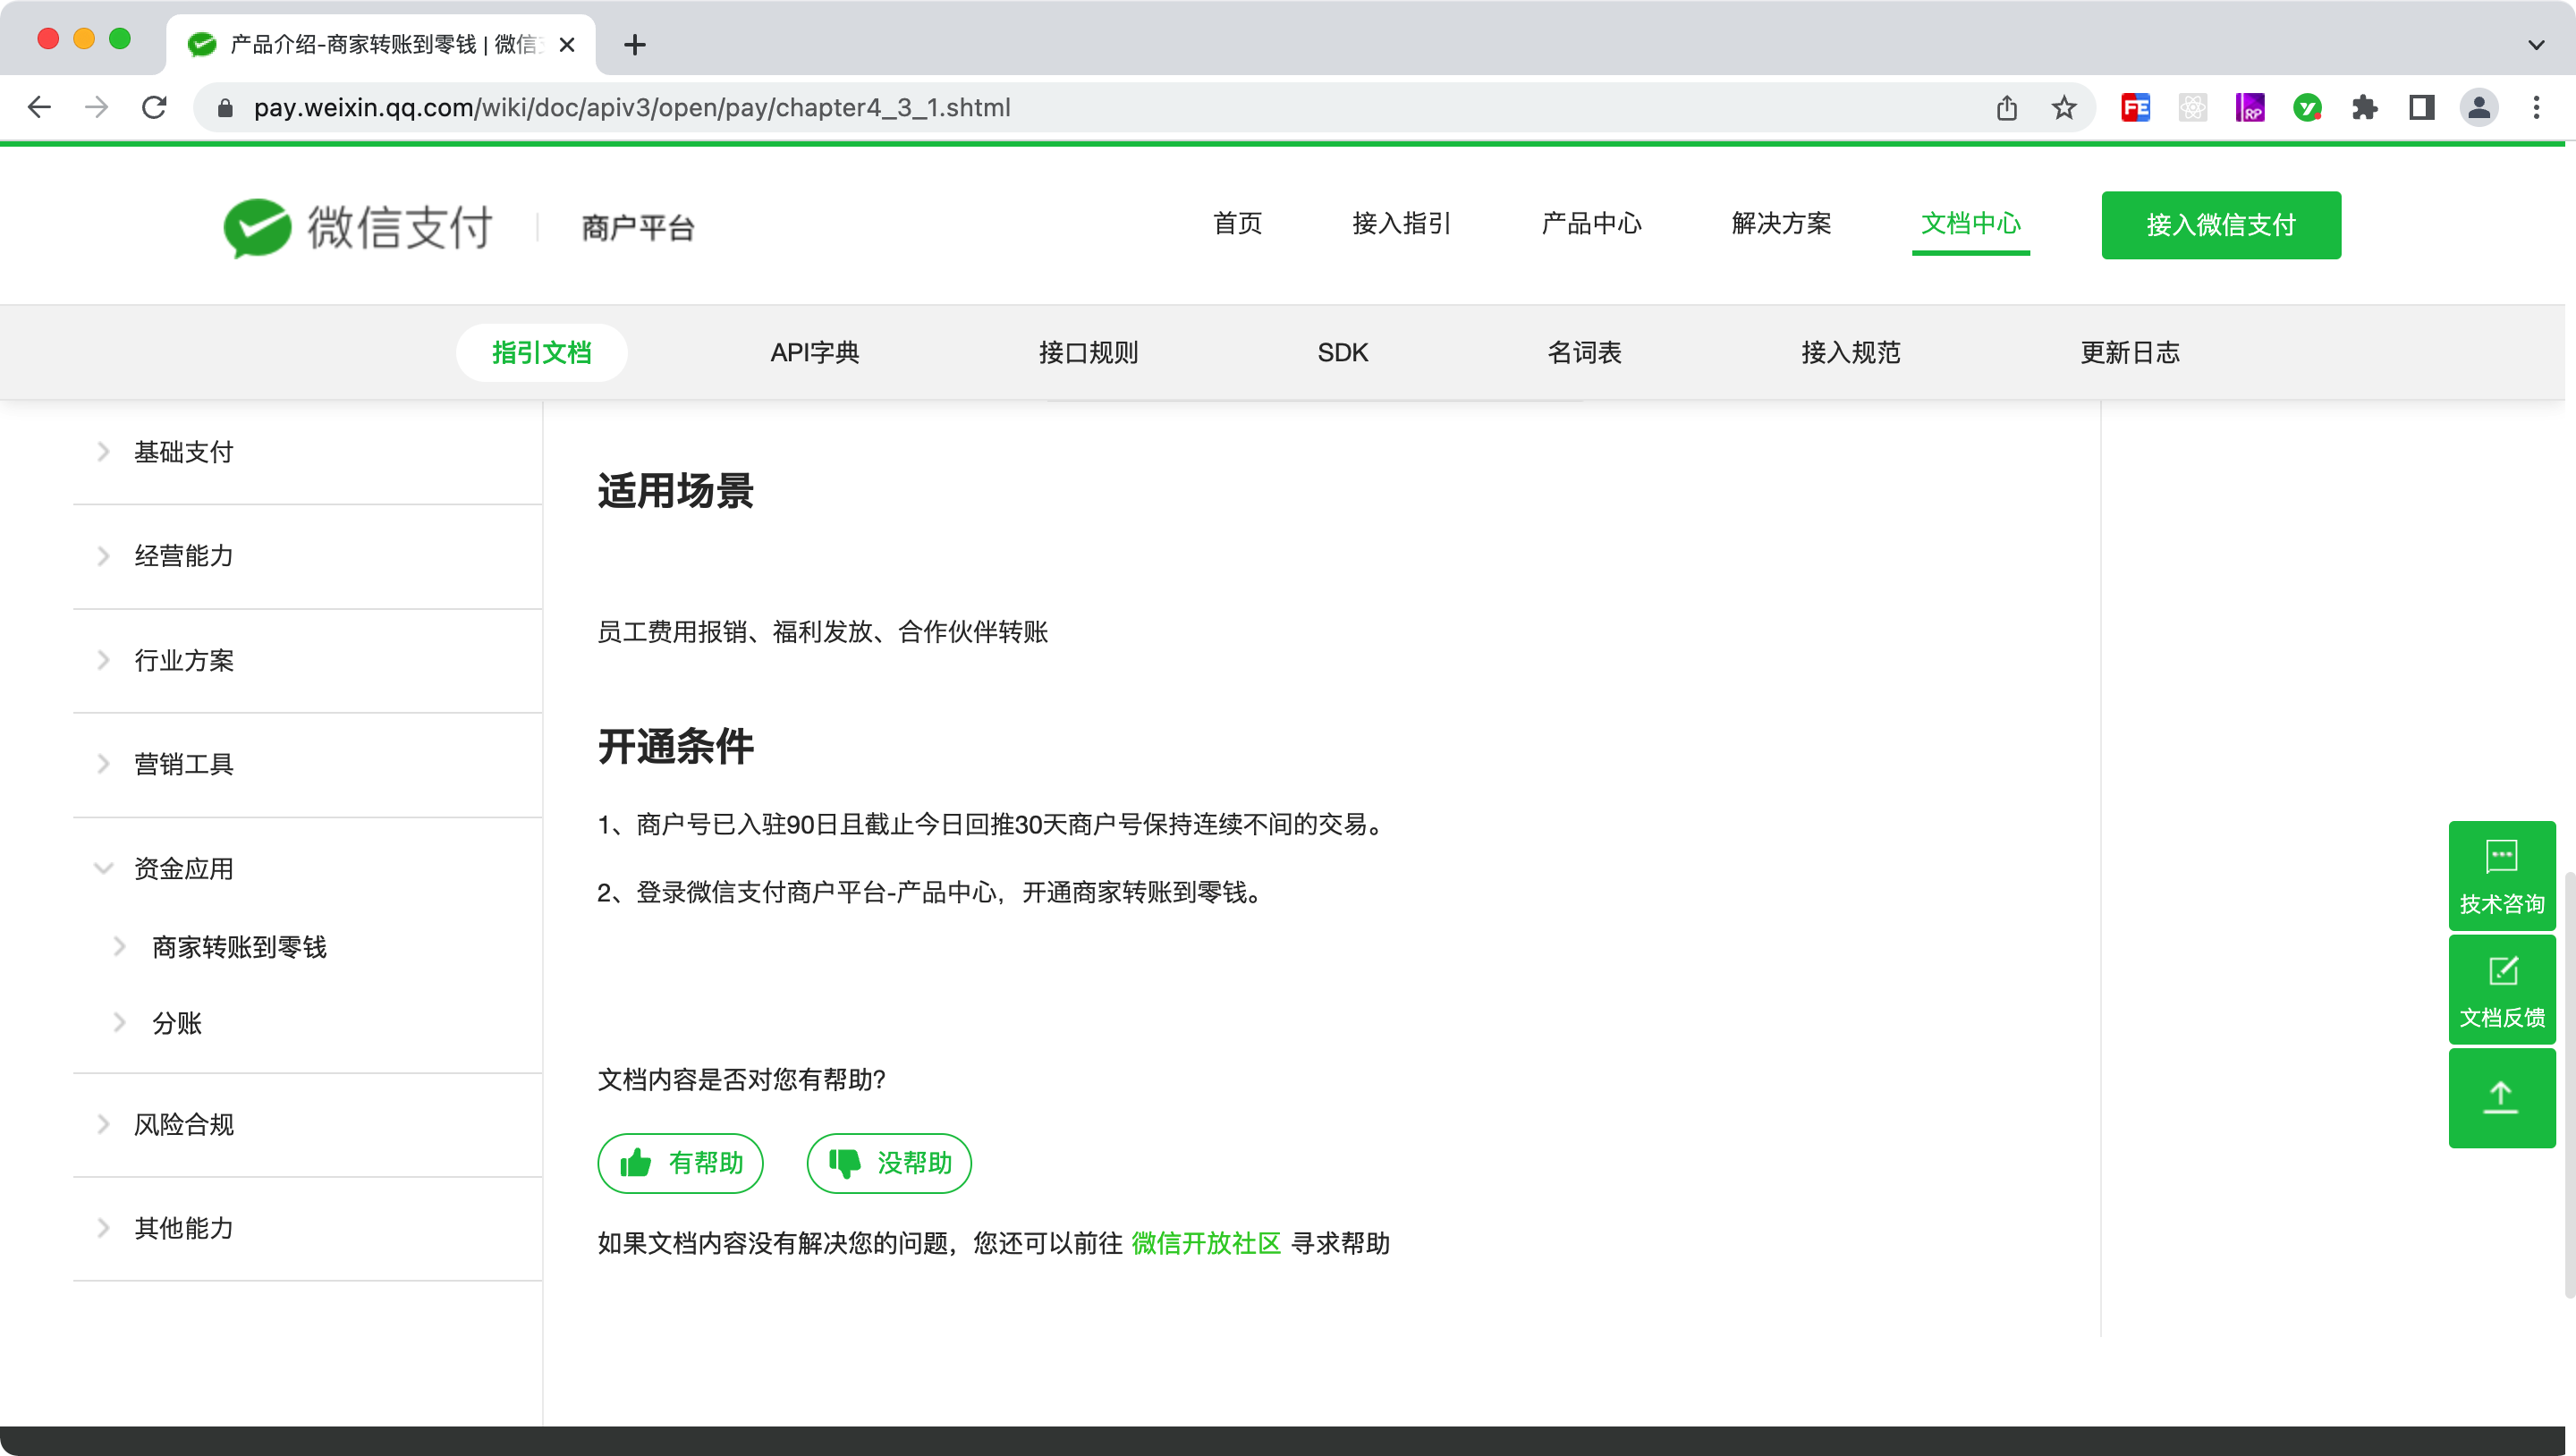Click the thumbs-down 没帮助 button
This screenshot has height=1456, width=2576.
point(889,1163)
